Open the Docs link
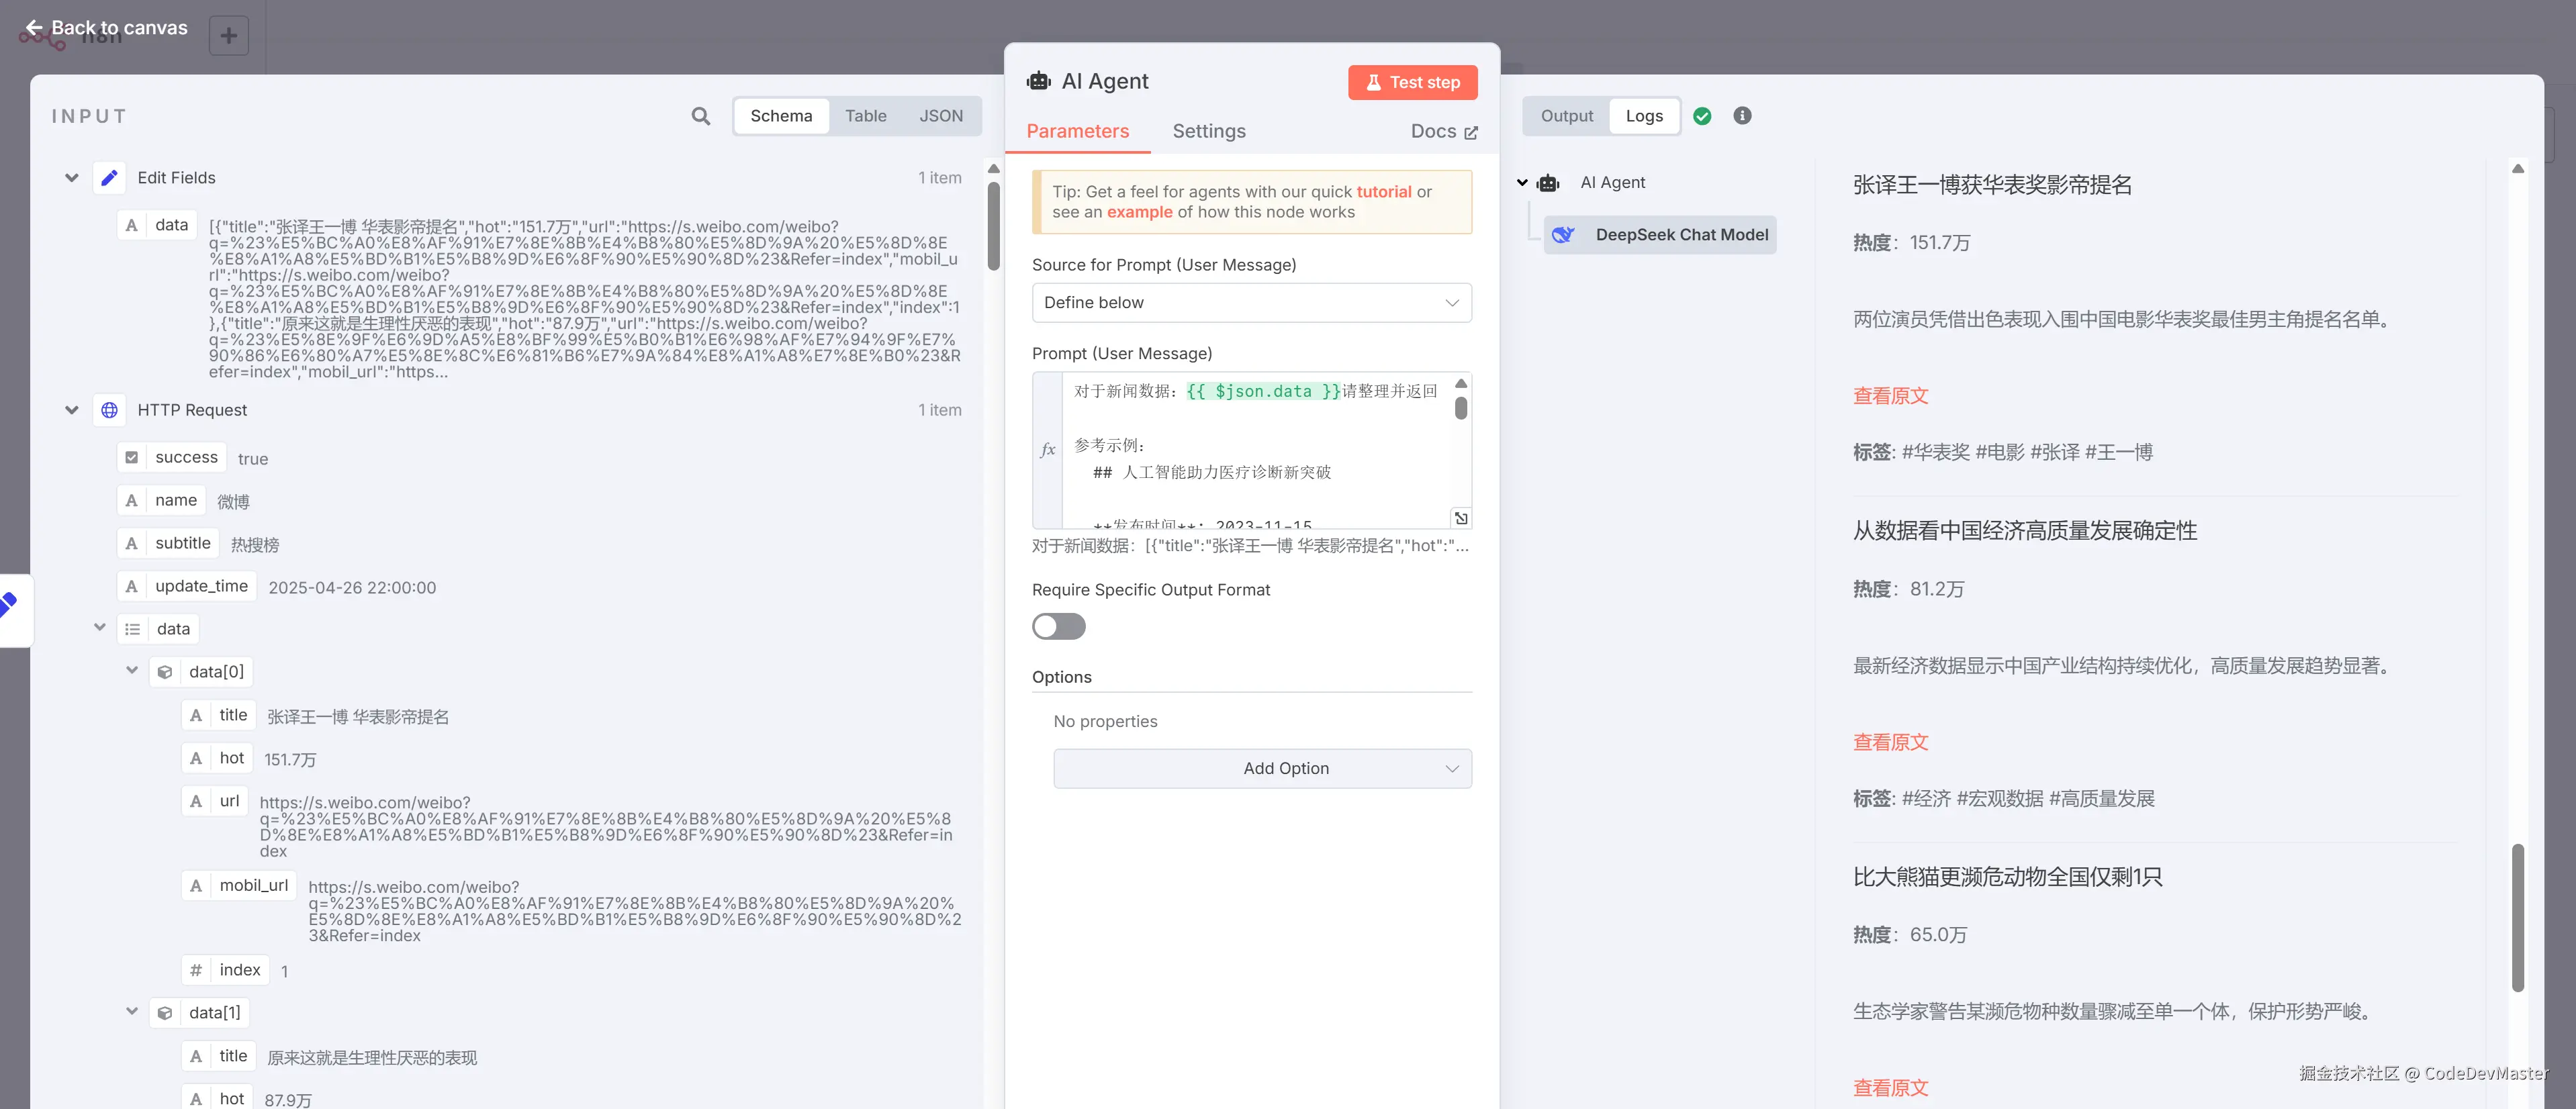Image resolution: width=2576 pixels, height=1109 pixels. point(1443,131)
